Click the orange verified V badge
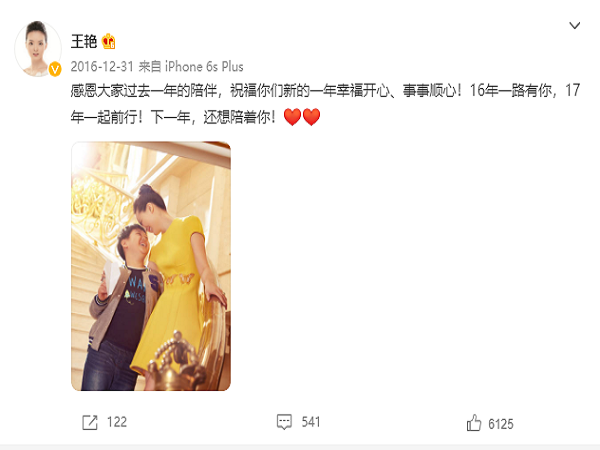Screen dimensions: 600x450 pos(55,69)
